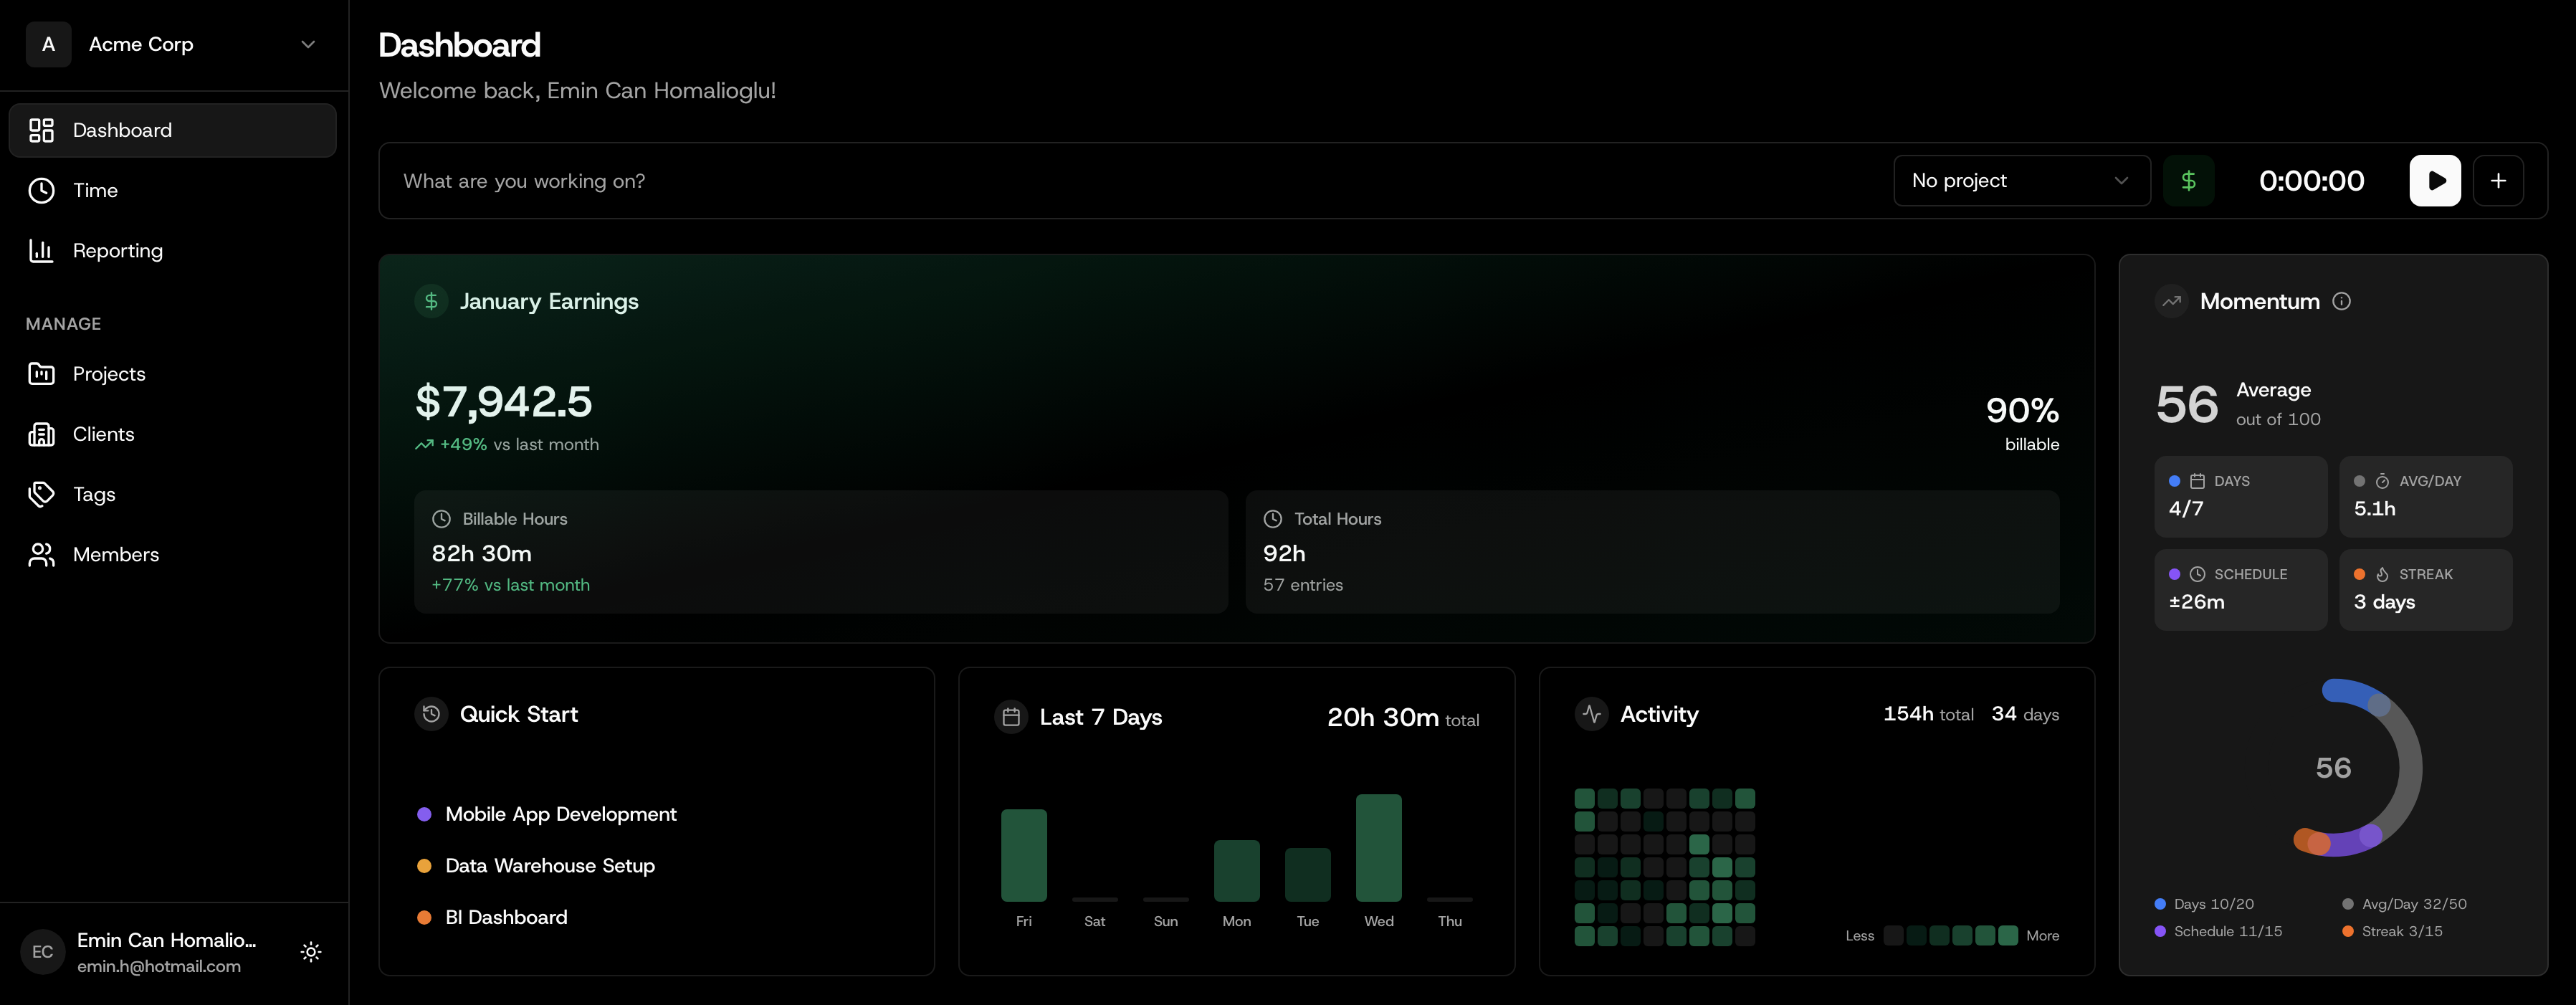Select the Reporting bar chart icon
2576x1005 pixels.
[41, 251]
